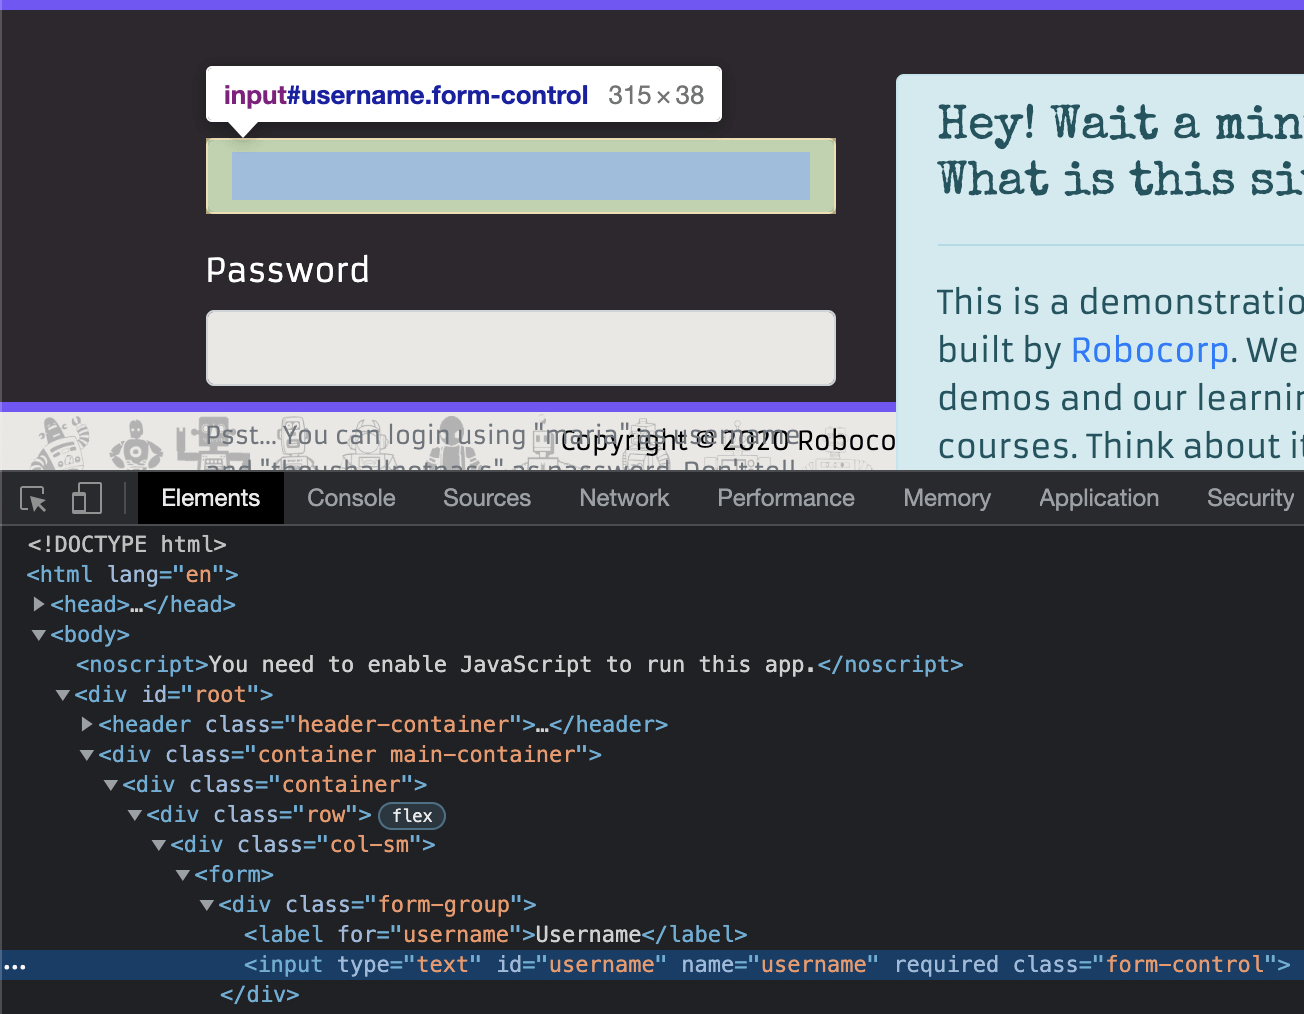Open the three-dots menu beside the selected input row

click(15, 966)
